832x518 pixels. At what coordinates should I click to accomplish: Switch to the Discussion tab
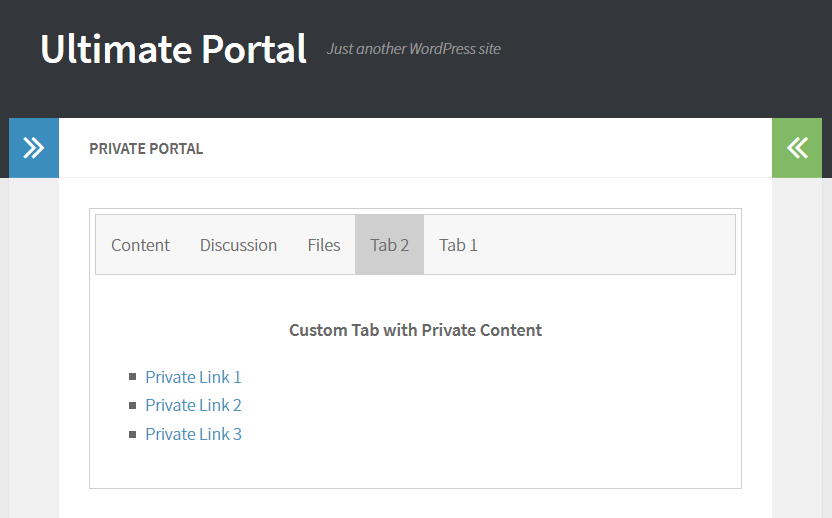click(238, 245)
